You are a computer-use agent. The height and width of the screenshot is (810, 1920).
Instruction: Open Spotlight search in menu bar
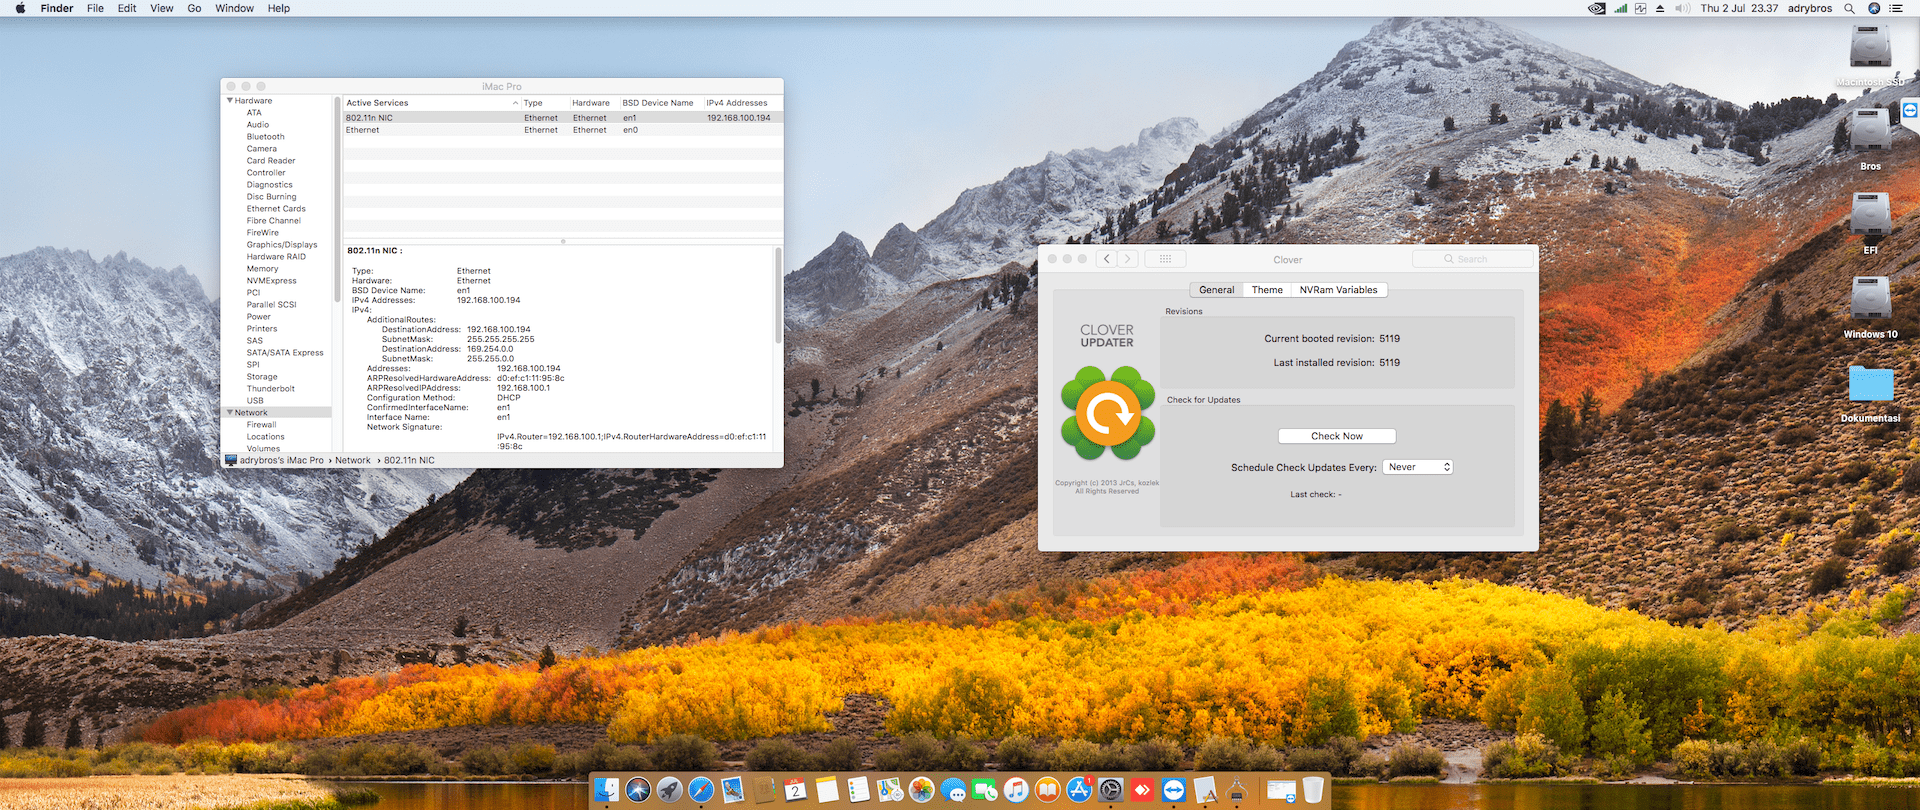(x=1849, y=8)
